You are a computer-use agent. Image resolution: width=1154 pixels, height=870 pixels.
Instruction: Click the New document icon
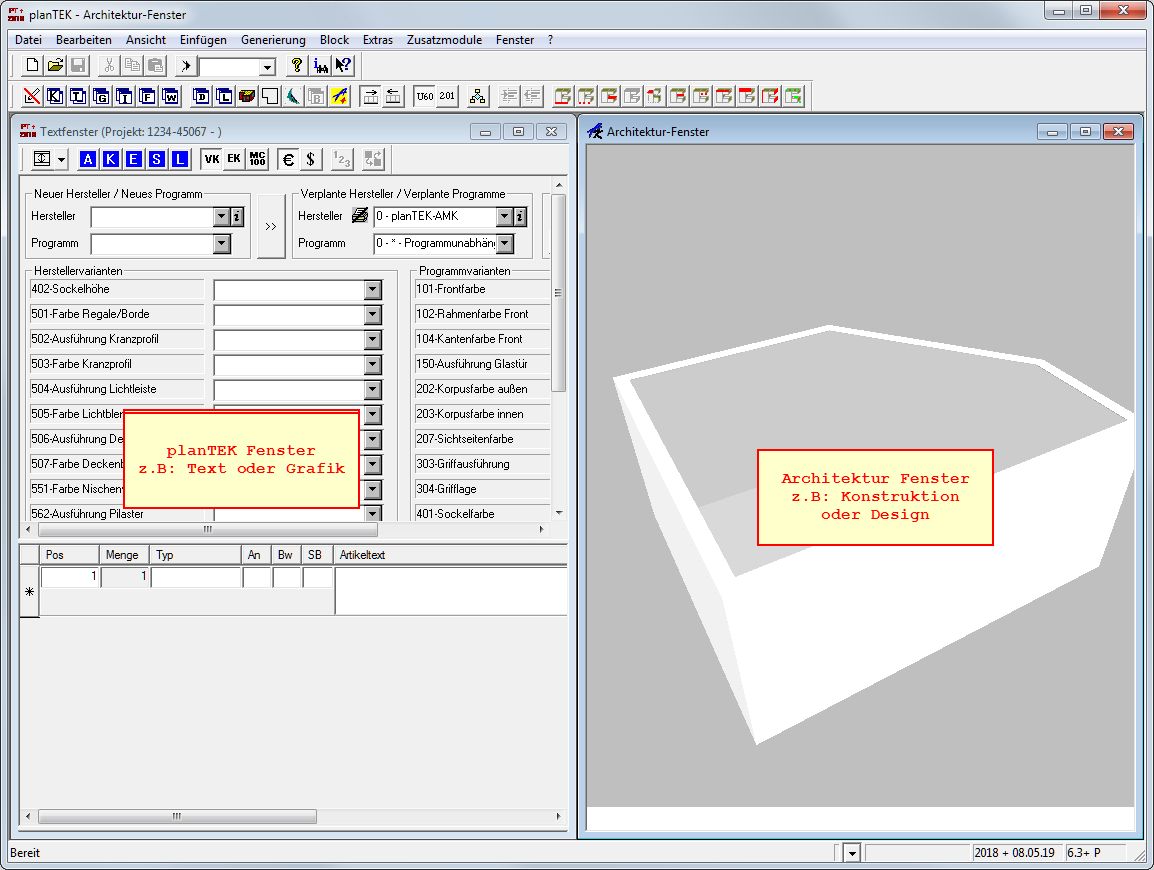point(32,66)
